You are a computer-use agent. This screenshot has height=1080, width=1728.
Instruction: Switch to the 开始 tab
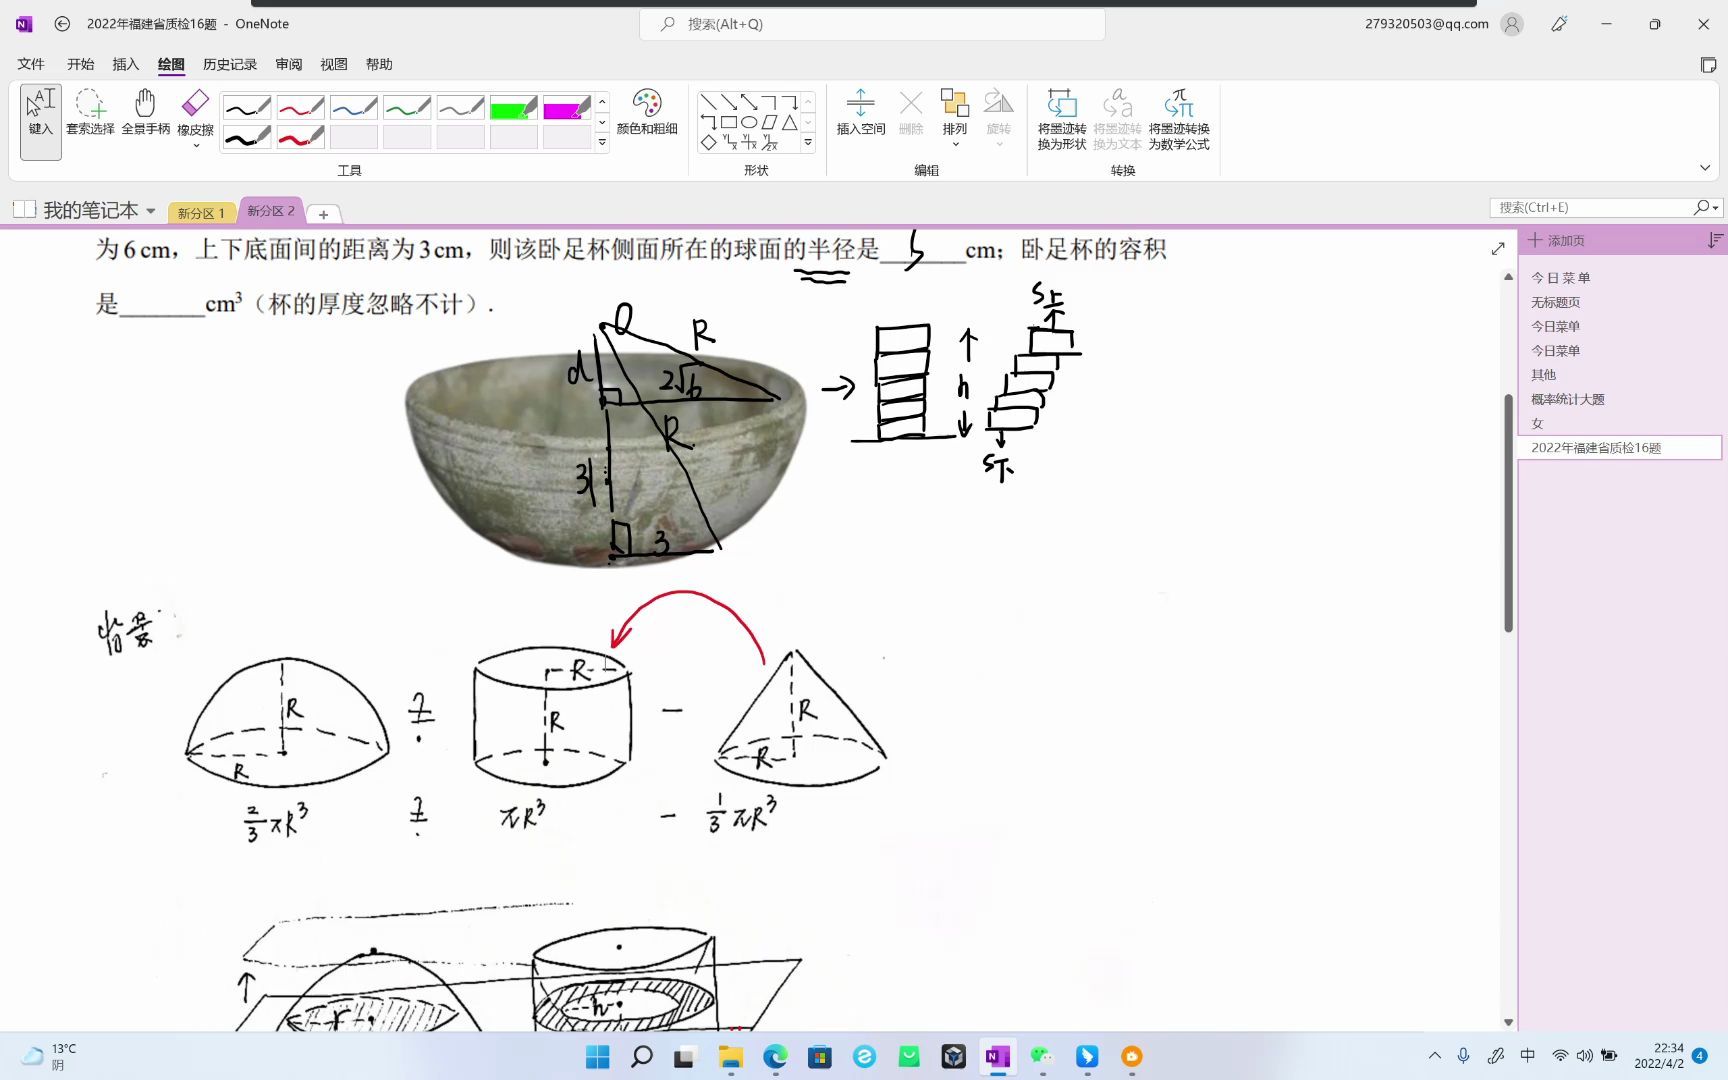(x=80, y=64)
